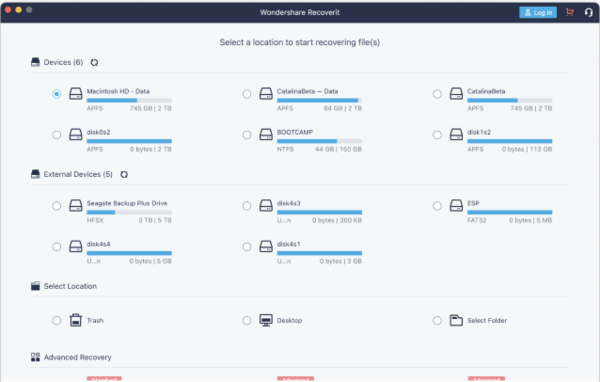Select Seagate Backup Plus Drive radio button
Screen dimensions: 600x382
pos(57,206)
